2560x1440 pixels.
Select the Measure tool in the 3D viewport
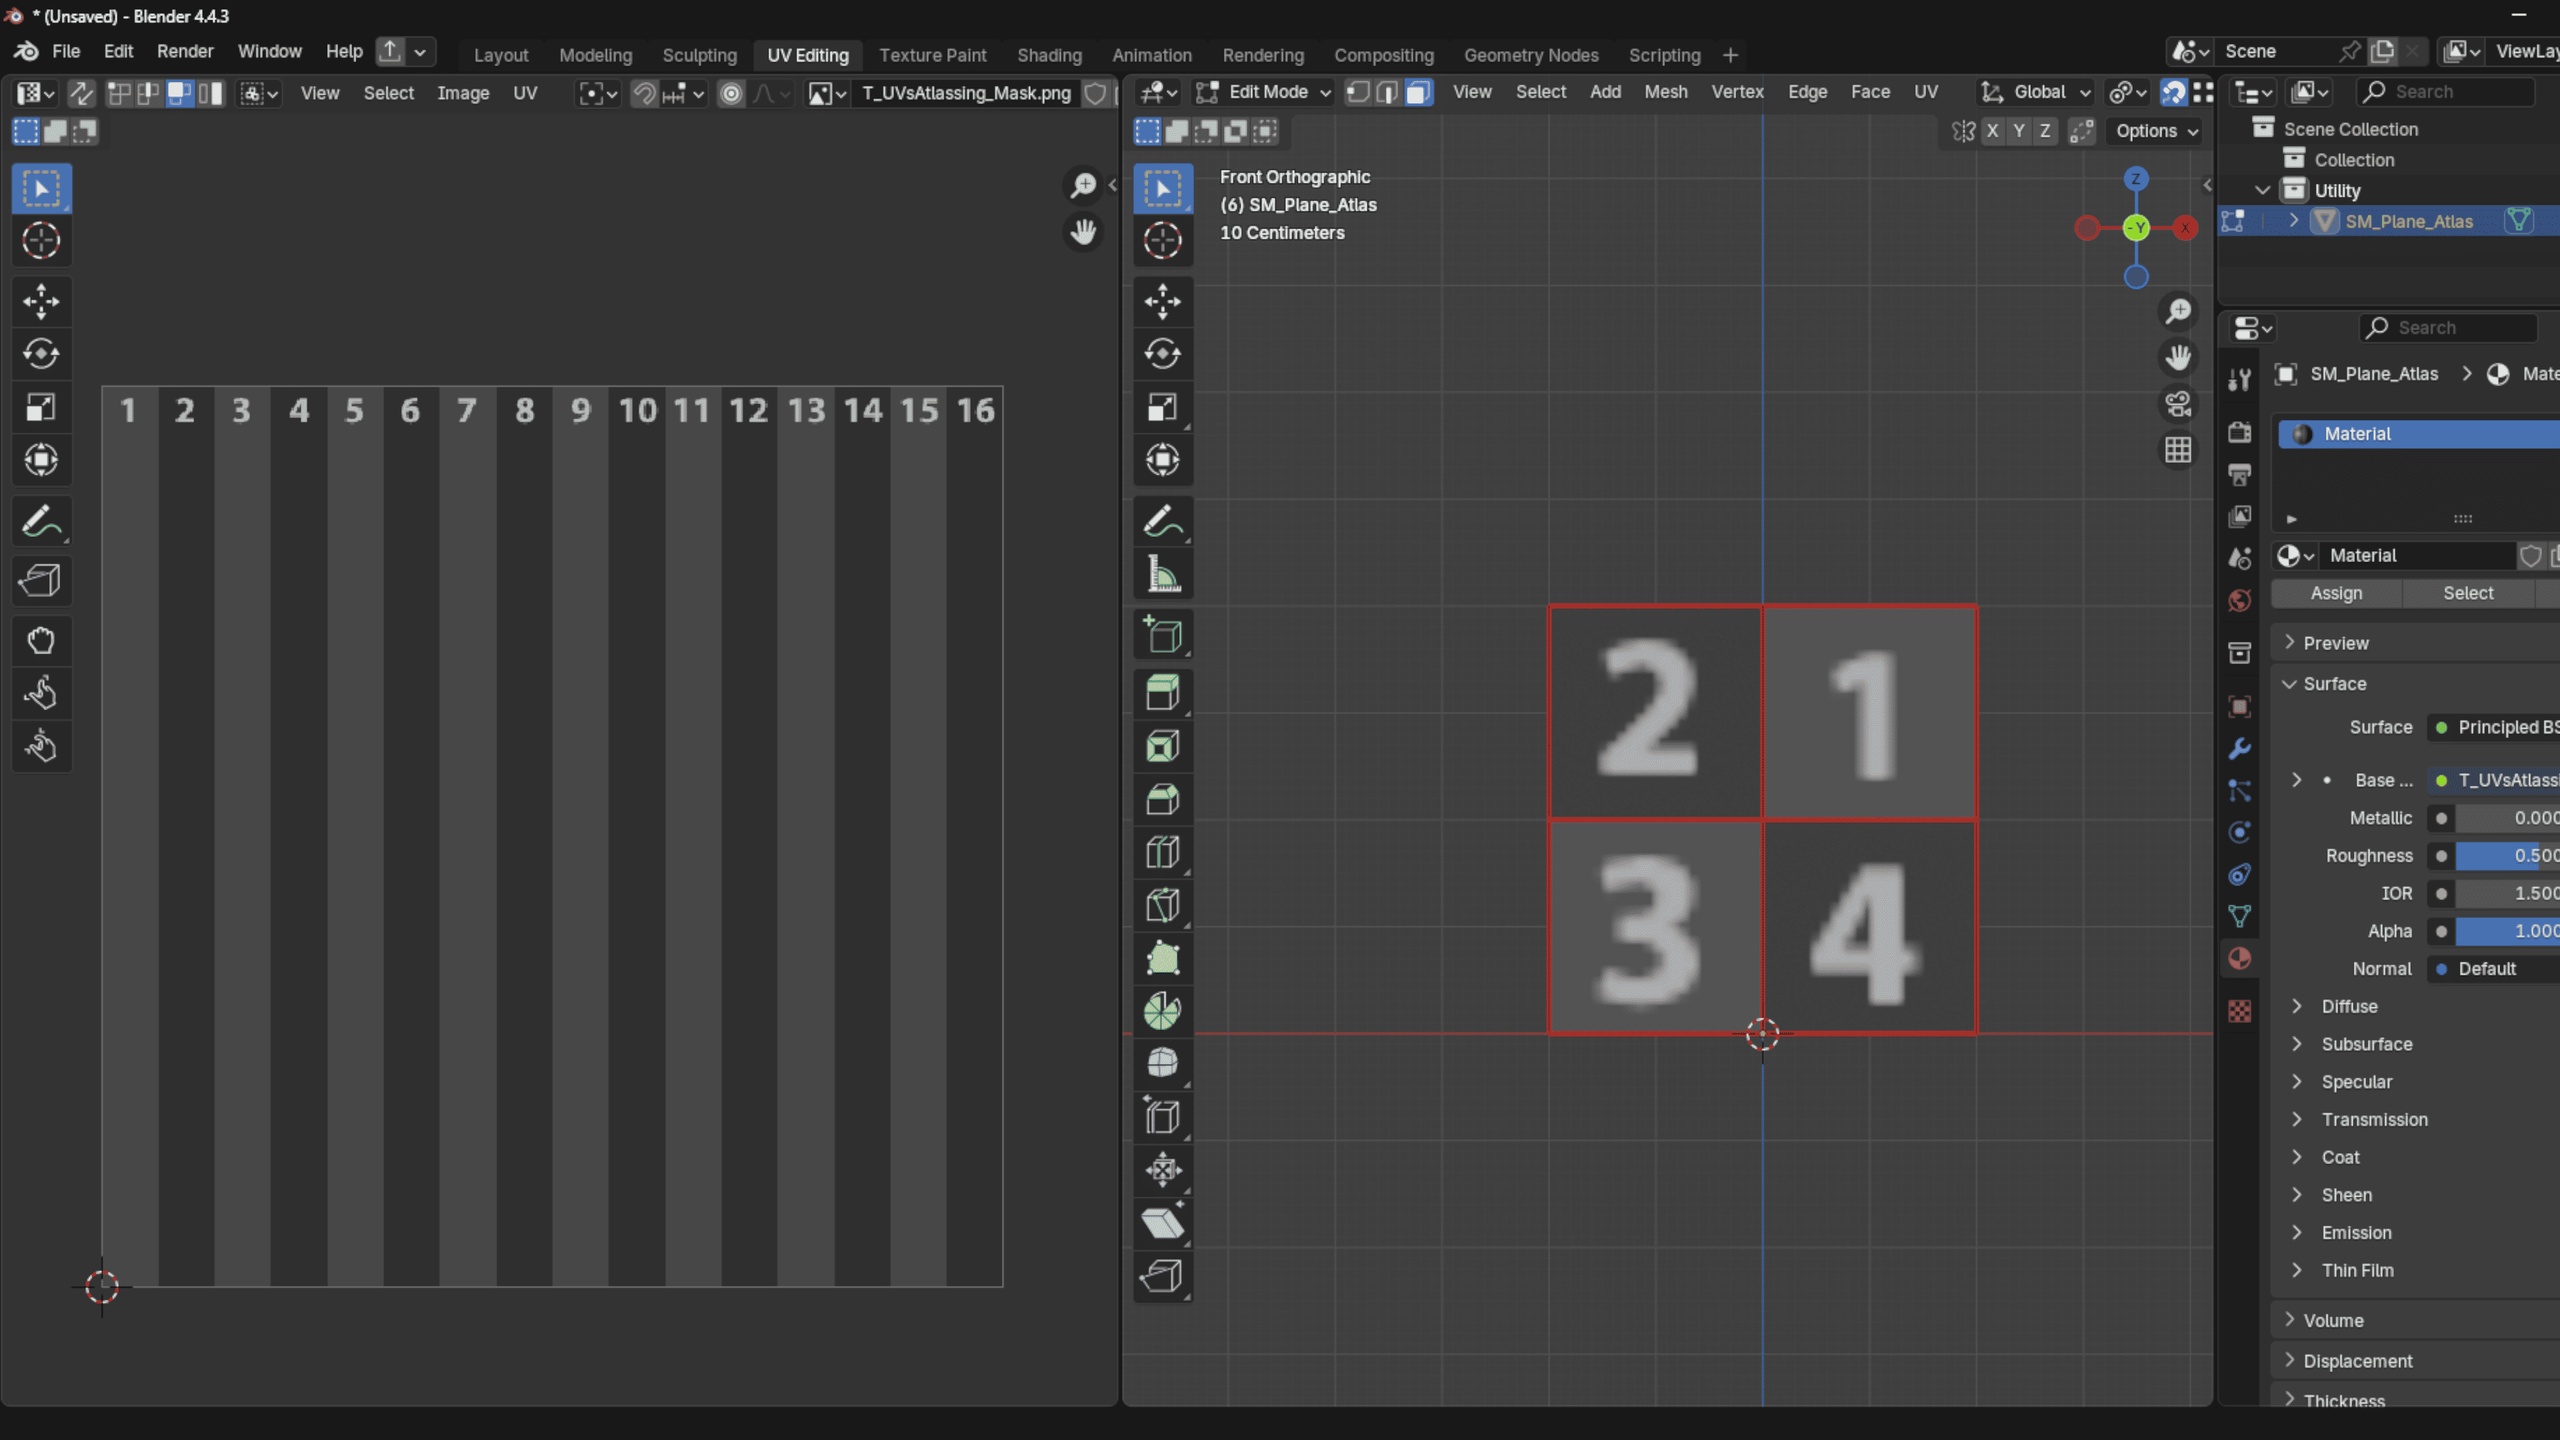pos(1163,574)
